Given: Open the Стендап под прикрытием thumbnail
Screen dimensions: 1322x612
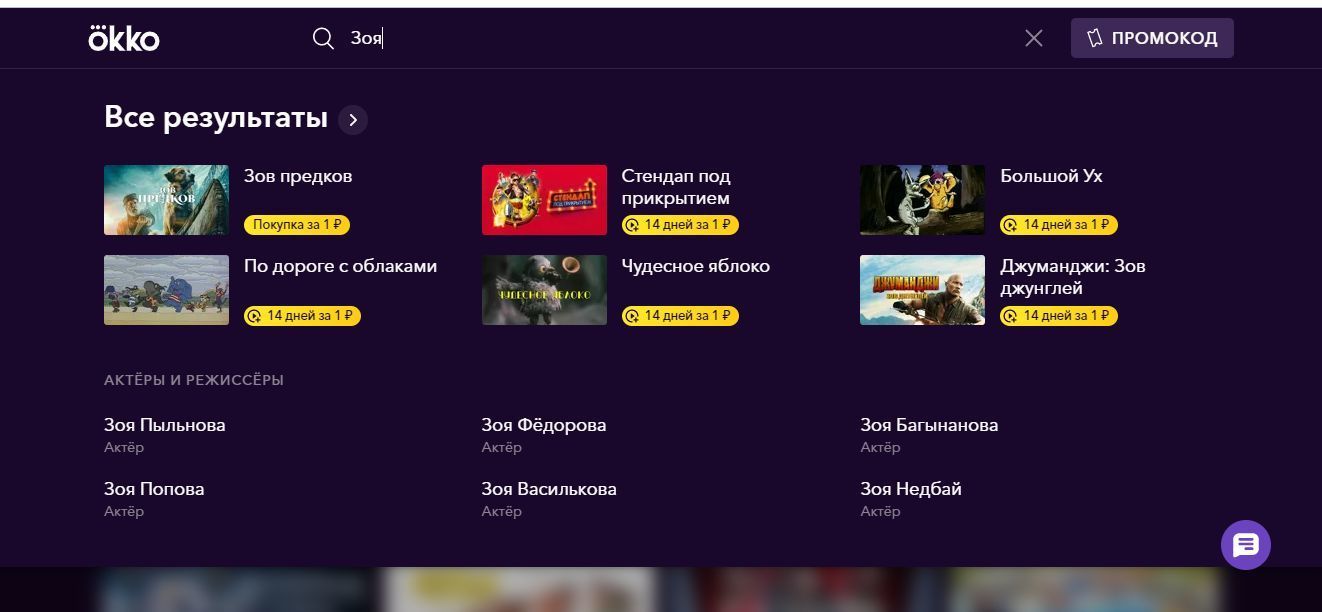Looking at the screenshot, I should (544, 200).
